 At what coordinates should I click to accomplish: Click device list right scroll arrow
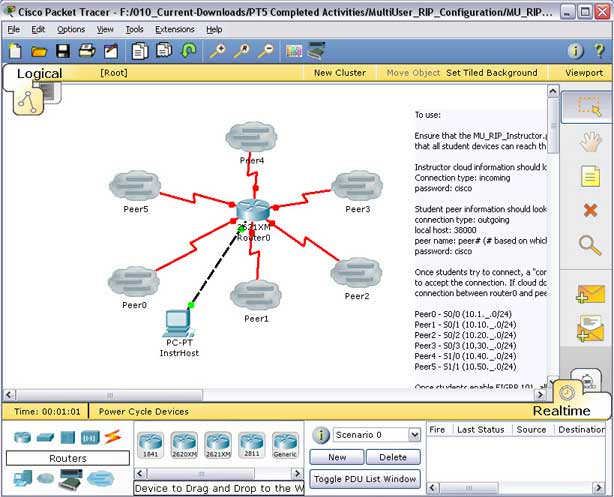pos(297,474)
